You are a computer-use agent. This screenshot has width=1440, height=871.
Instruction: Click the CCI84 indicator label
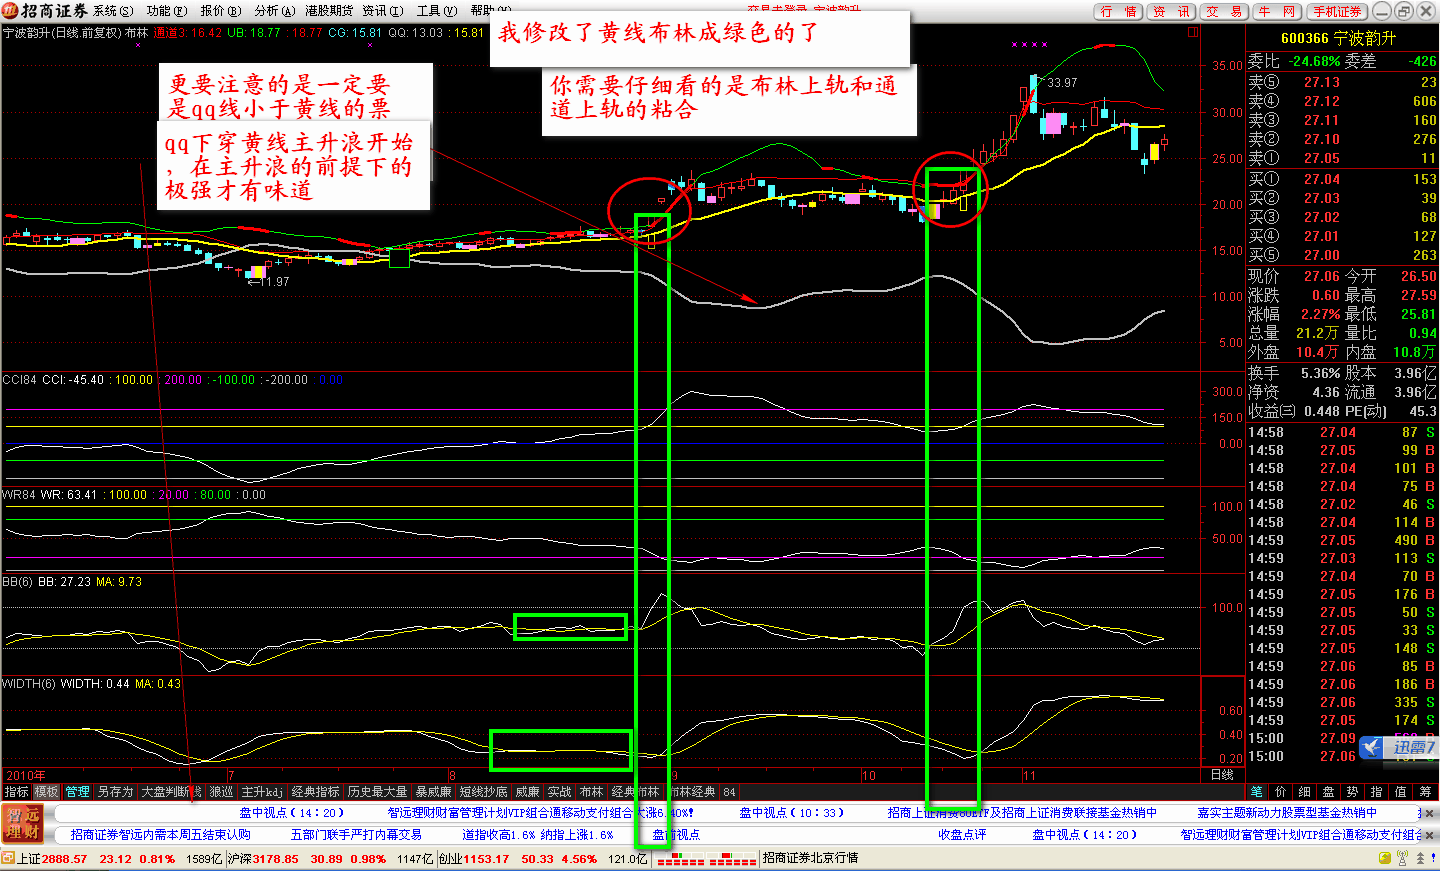coord(19,380)
